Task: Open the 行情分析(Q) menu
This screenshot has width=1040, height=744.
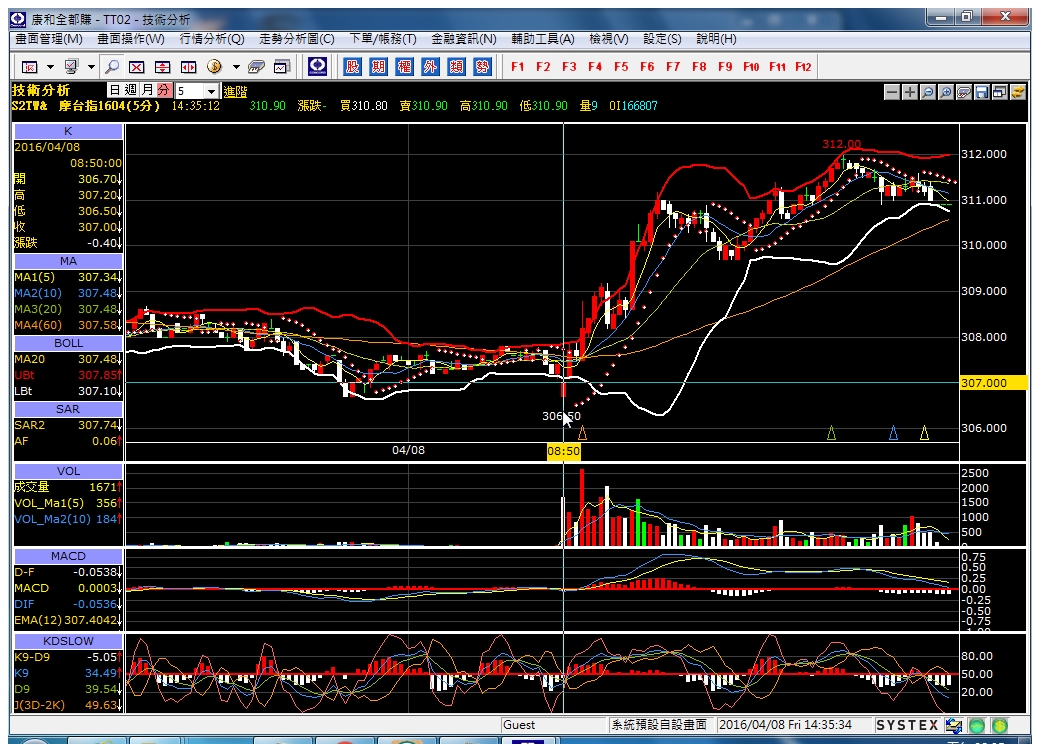Action: (x=212, y=39)
